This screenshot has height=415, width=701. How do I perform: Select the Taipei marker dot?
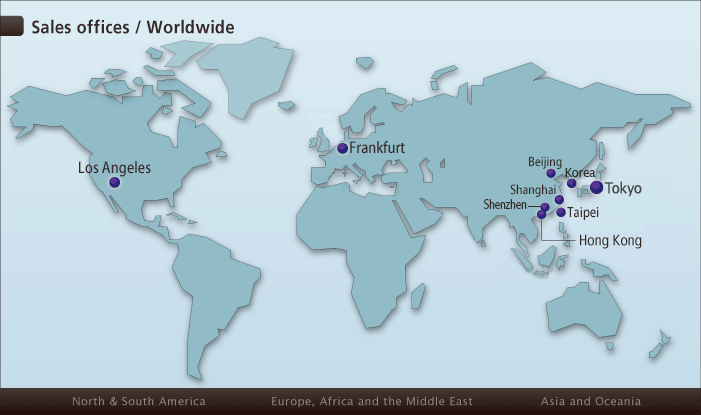pyautogui.click(x=561, y=212)
